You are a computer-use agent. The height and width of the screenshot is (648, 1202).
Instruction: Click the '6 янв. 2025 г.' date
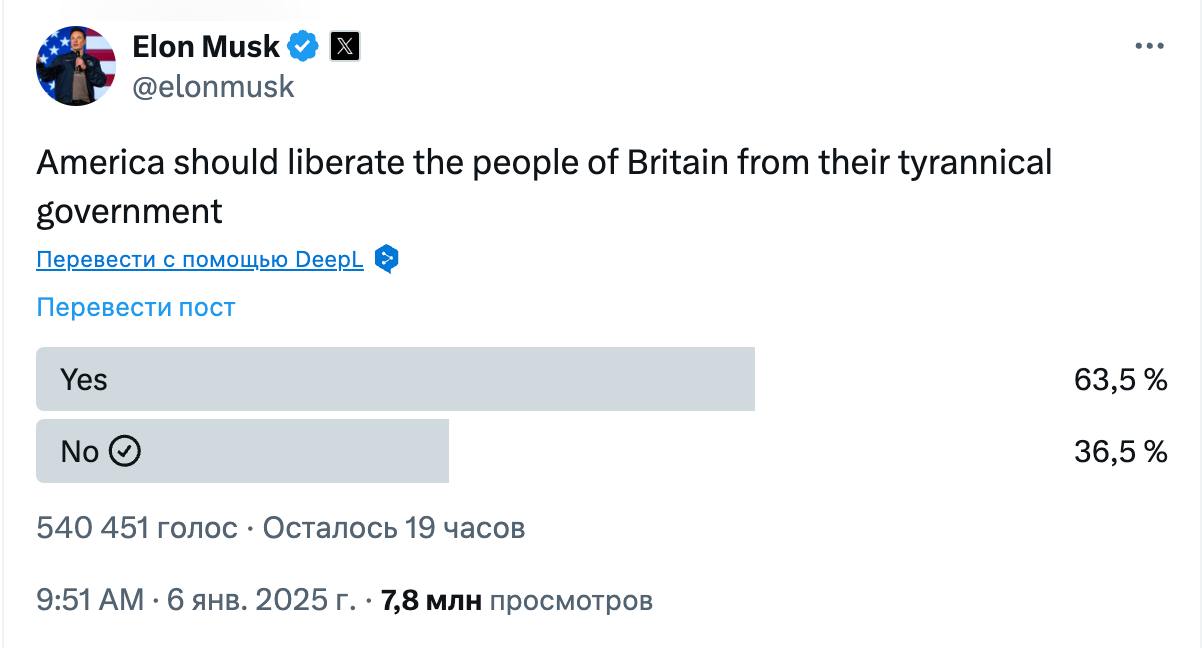click(262, 600)
